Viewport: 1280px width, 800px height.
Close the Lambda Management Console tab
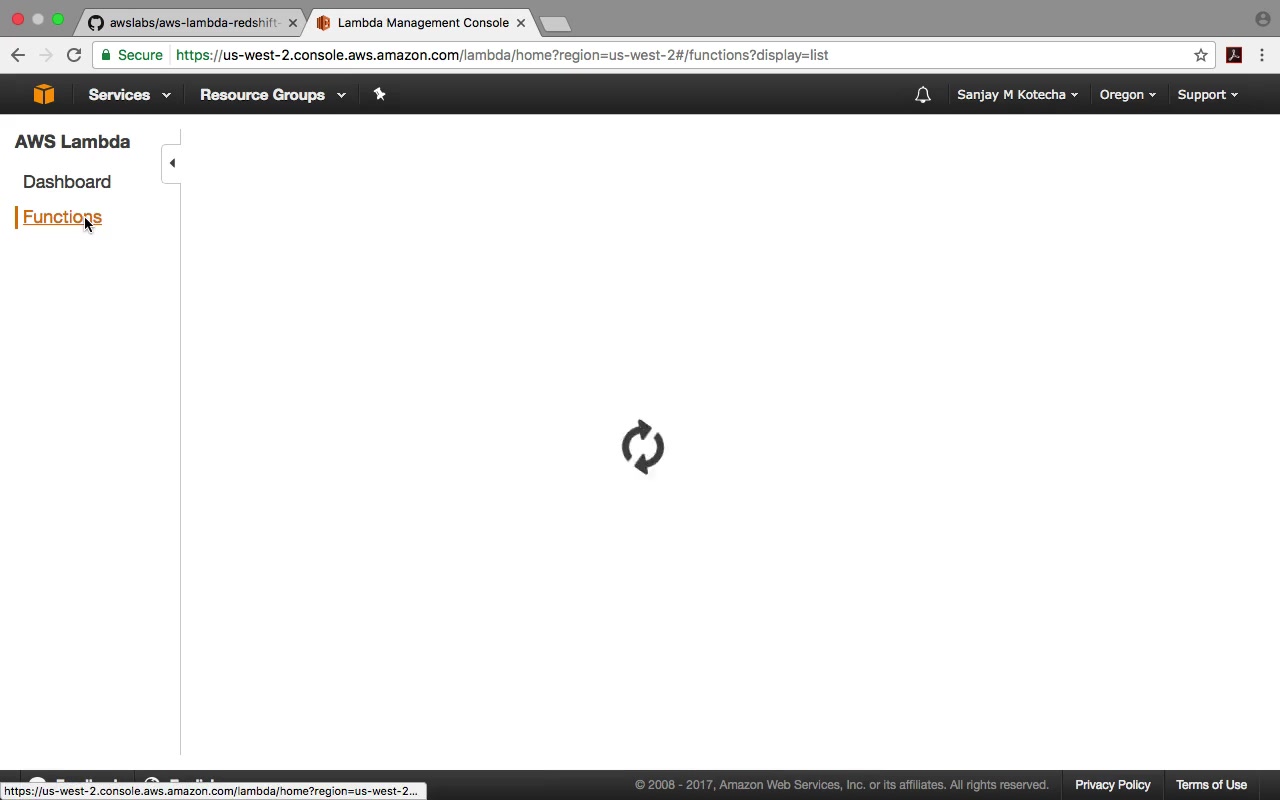[x=520, y=22]
